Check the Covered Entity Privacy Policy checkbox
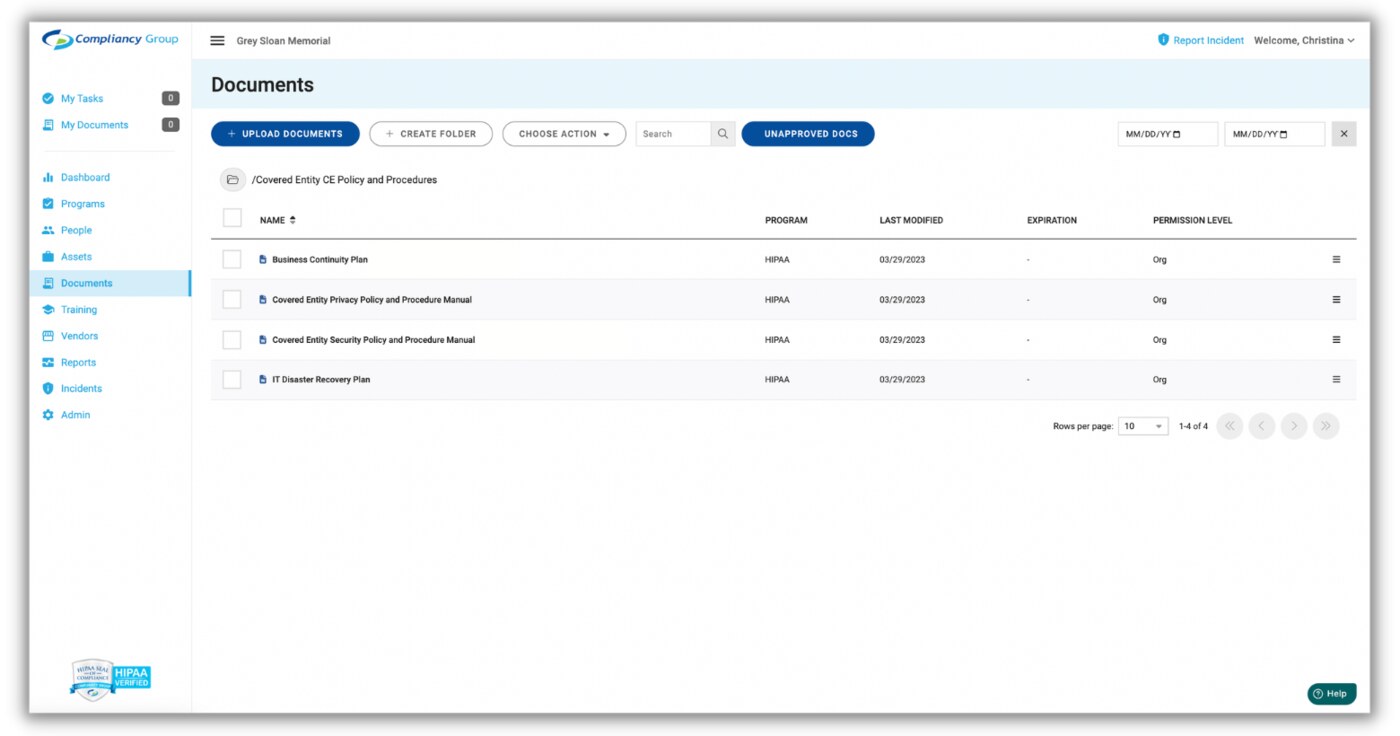Image resolution: width=1400 pixels, height=736 pixels. coord(232,300)
